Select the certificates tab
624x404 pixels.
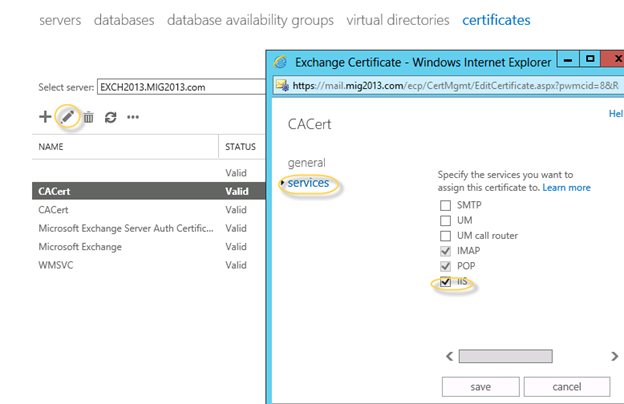pyautogui.click(x=496, y=20)
